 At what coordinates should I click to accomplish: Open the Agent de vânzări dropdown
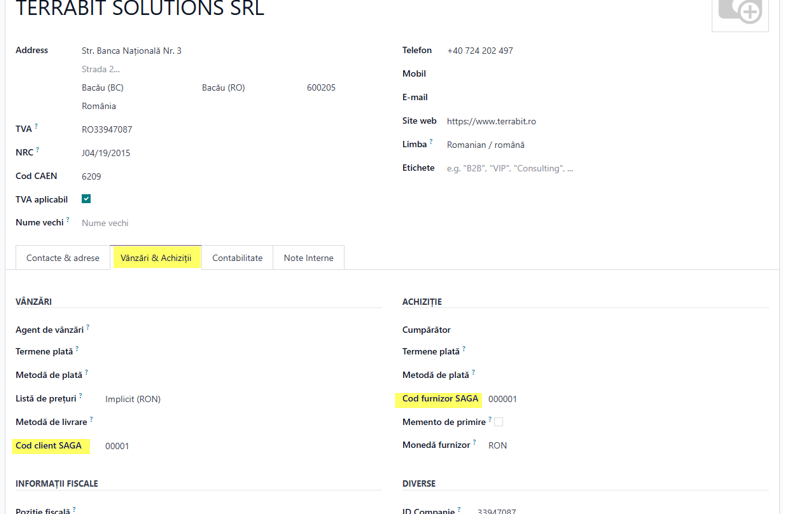pyautogui.click(x=242, y=330)
